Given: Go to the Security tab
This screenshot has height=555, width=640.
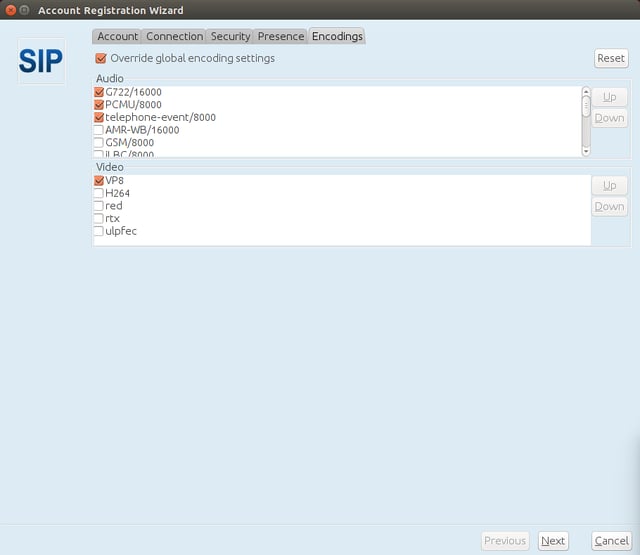Looking at the screenshot, I should click(230, 36).
